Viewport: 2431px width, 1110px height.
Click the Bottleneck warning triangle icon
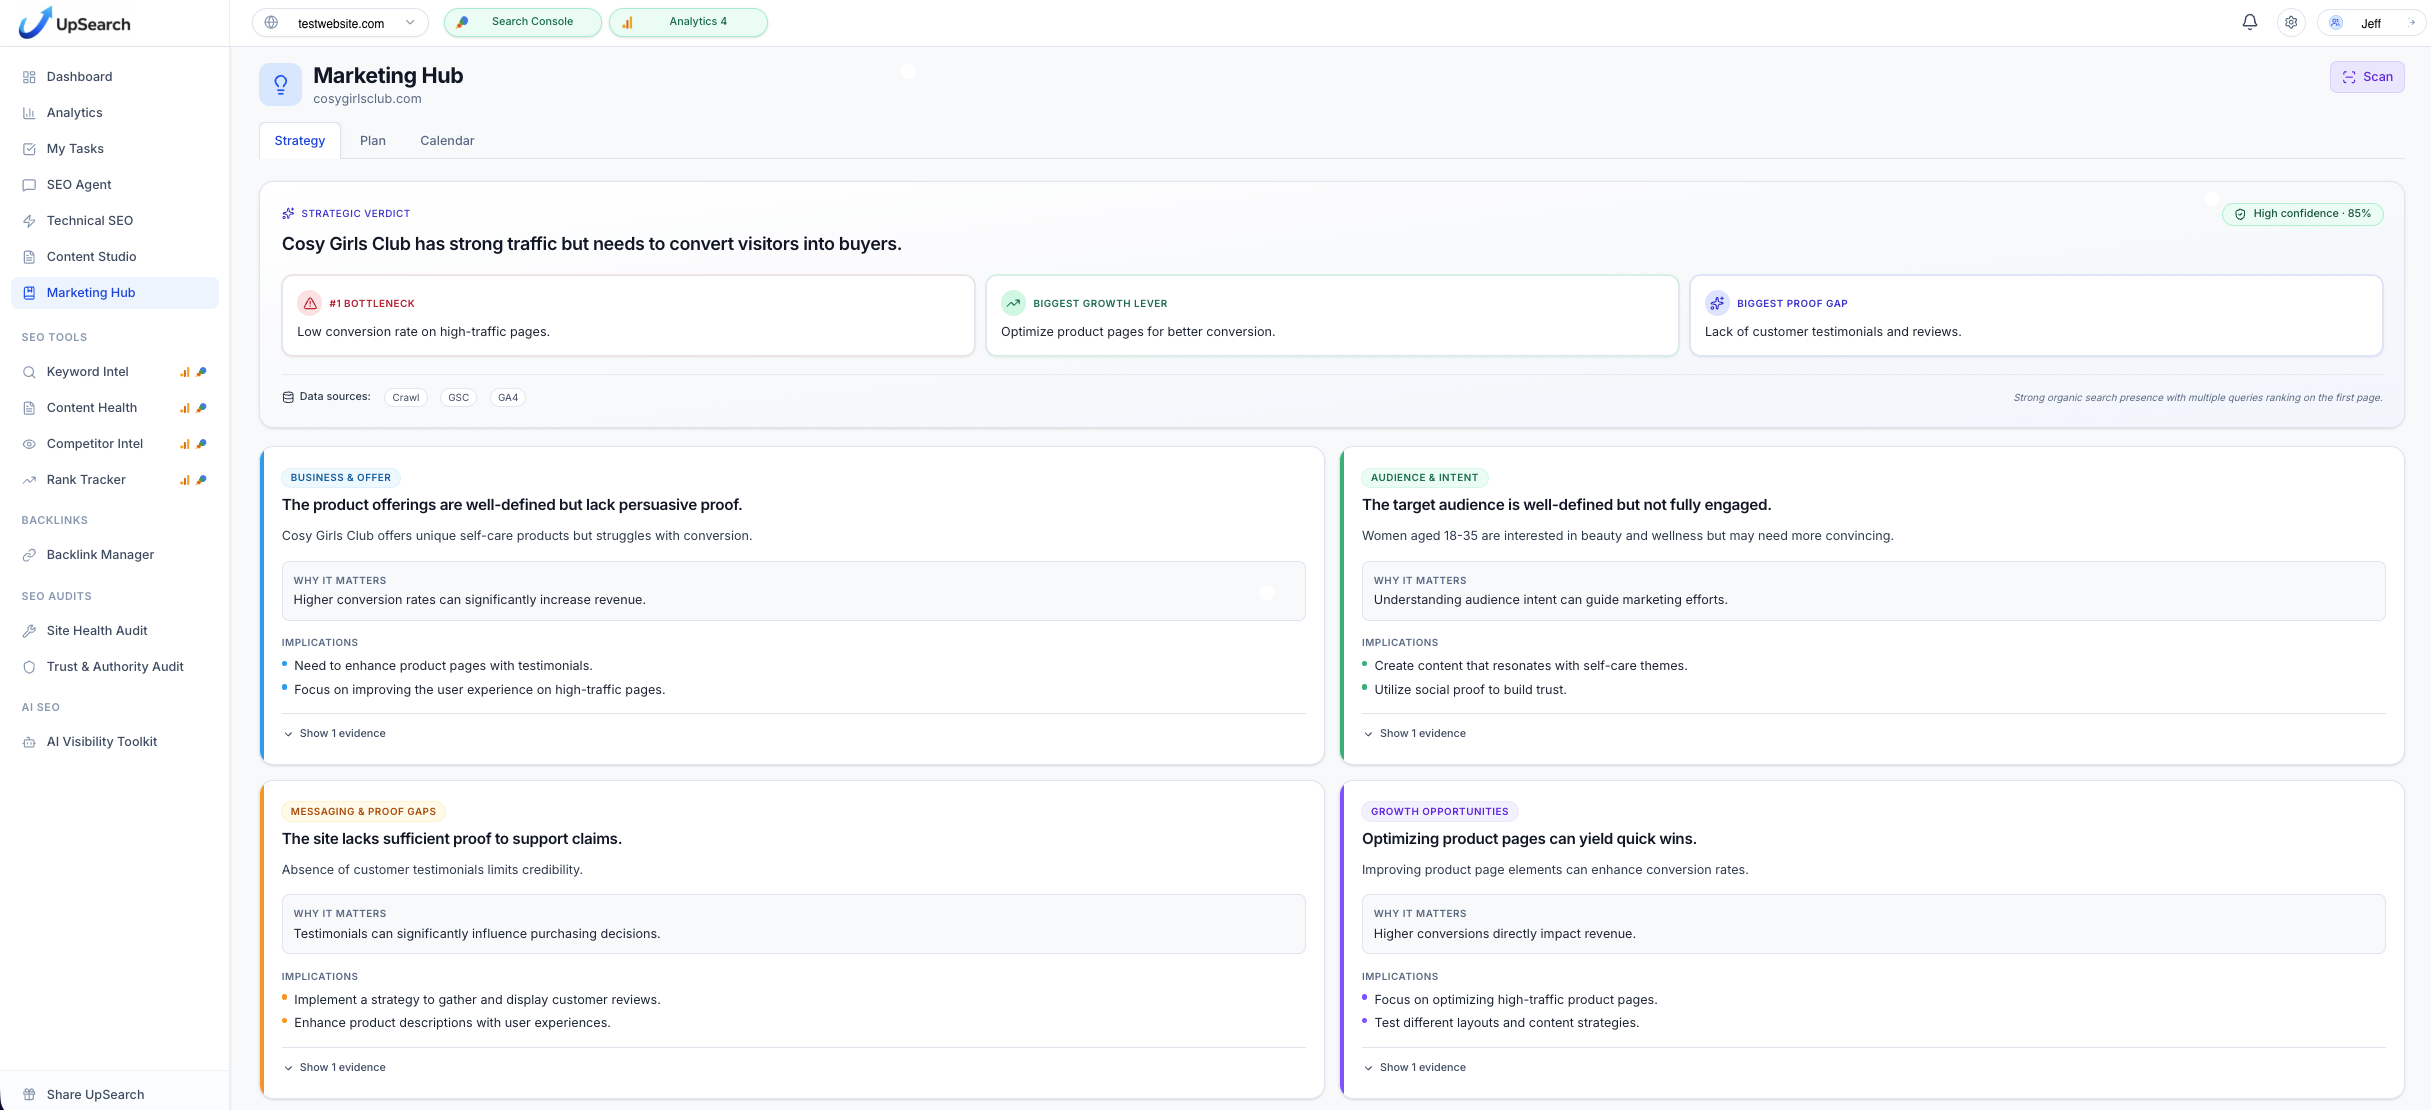coord(310,303)
